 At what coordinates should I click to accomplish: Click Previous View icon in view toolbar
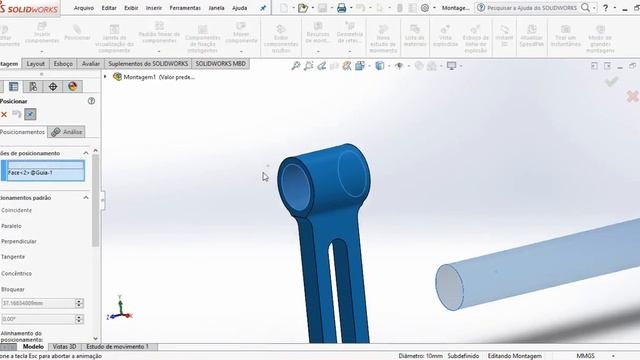tap(322, 66)
